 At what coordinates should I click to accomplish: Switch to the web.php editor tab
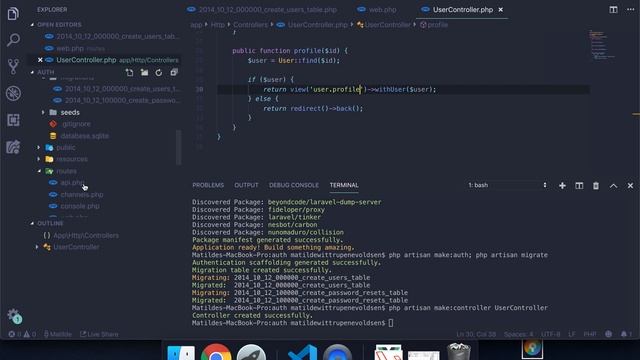coord(377,9)
